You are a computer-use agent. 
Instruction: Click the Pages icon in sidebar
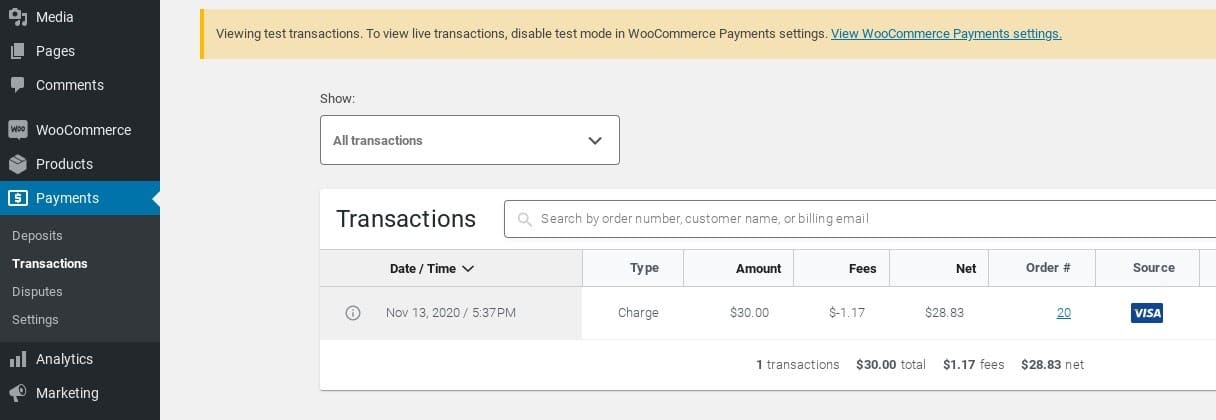17,51
